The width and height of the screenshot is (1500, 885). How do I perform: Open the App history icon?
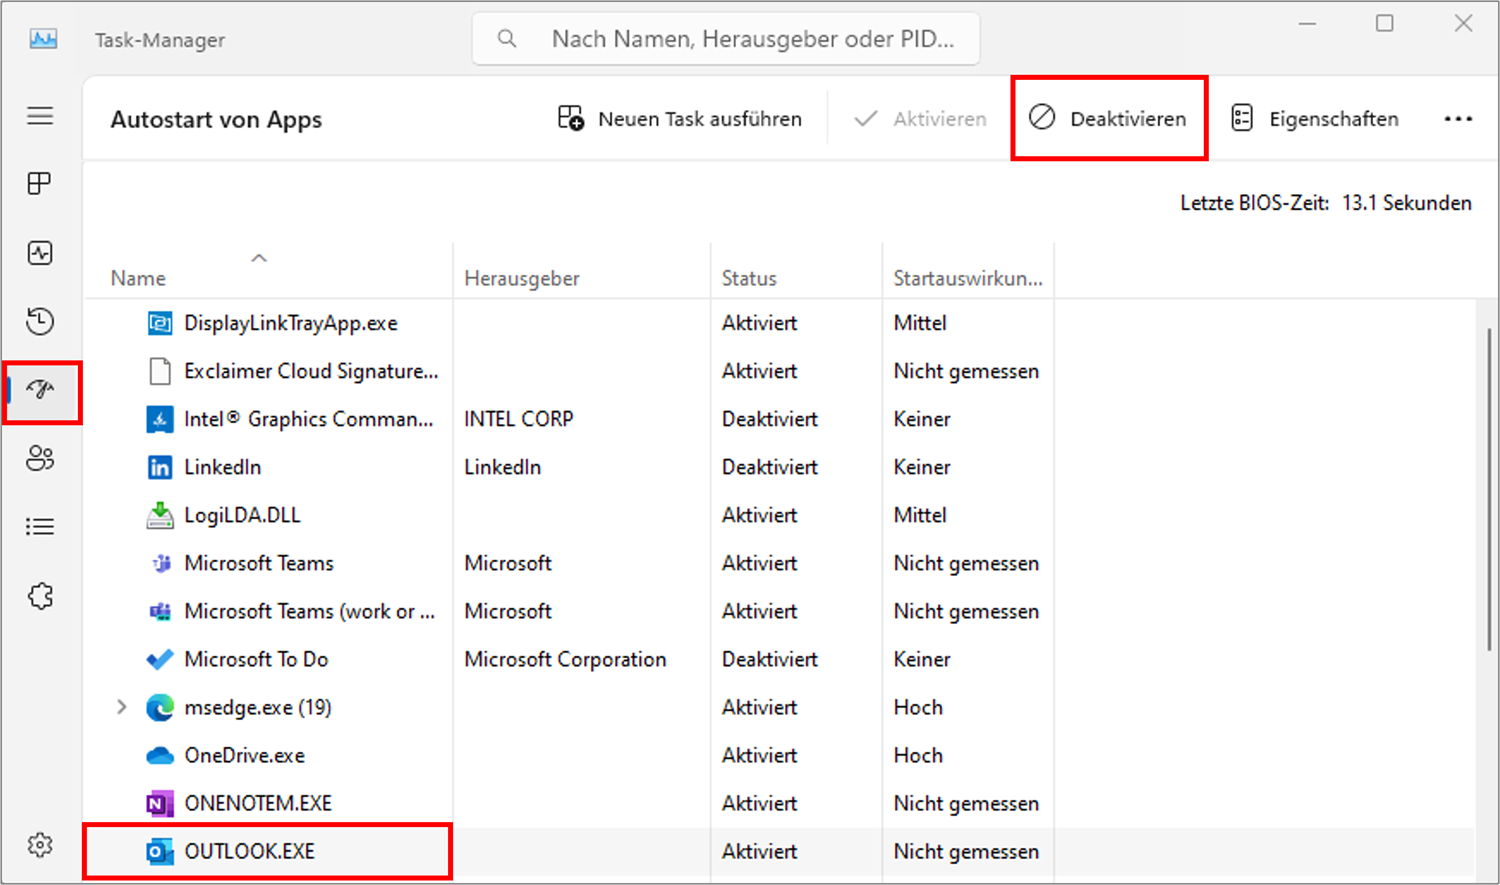click(x=40, y=321)
